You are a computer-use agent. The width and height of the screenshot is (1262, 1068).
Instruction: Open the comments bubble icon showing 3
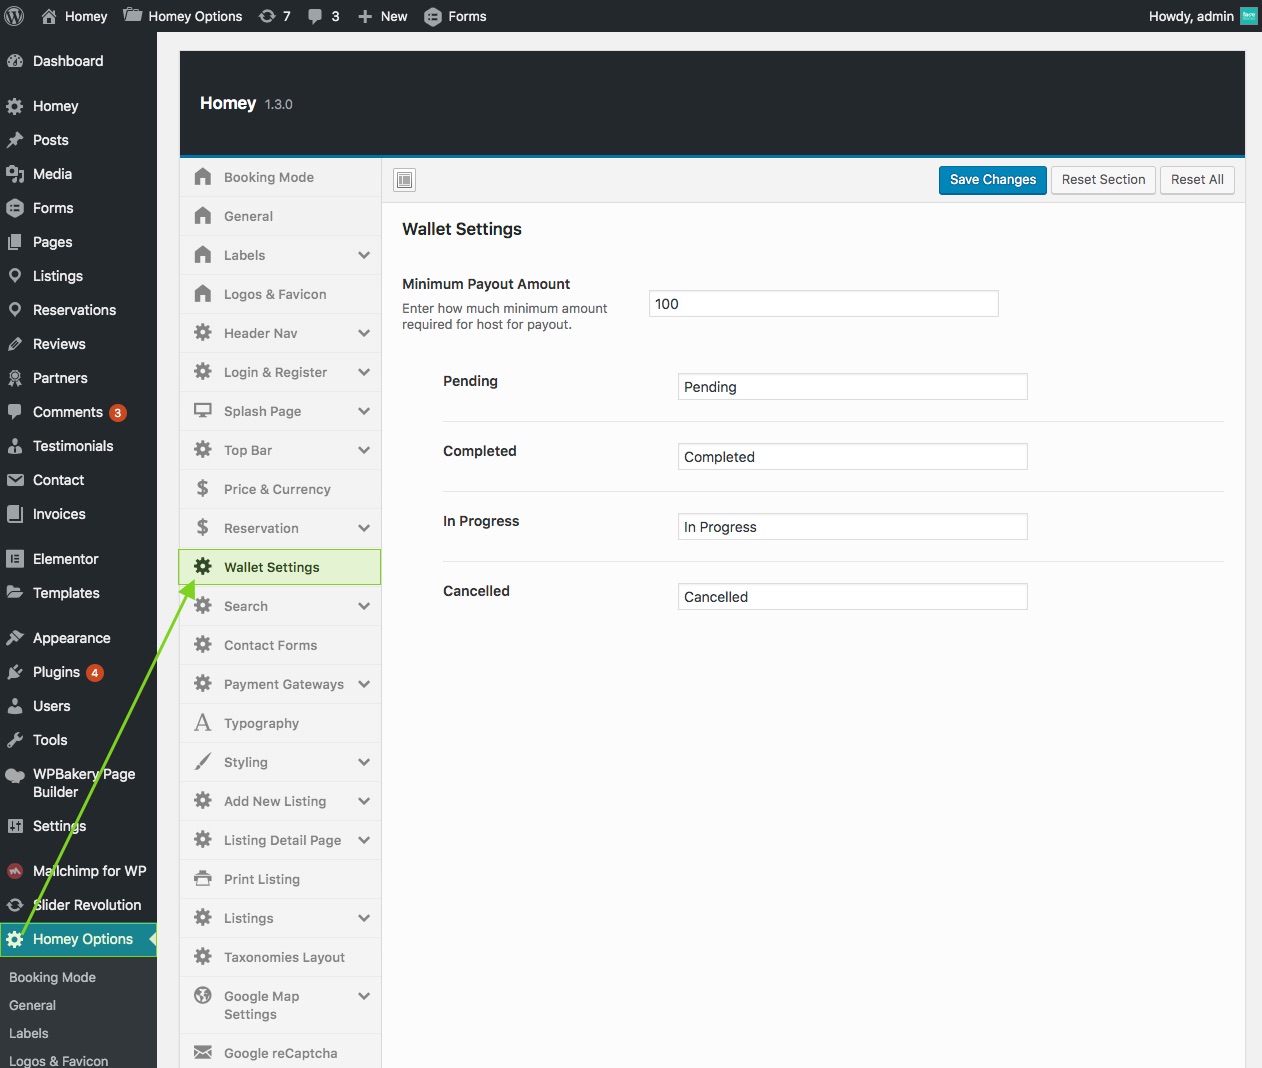[x=315, y=17]
